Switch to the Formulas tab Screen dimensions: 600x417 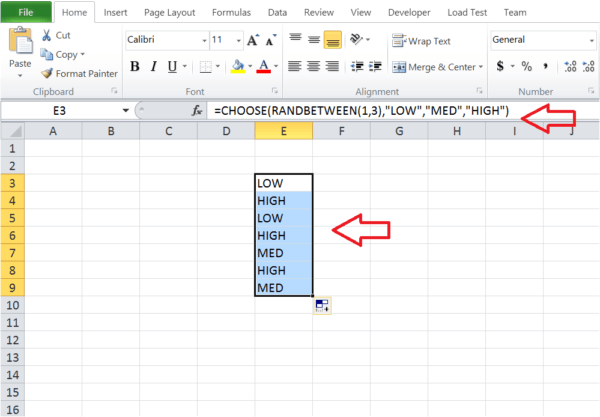[x=232, y=13]
